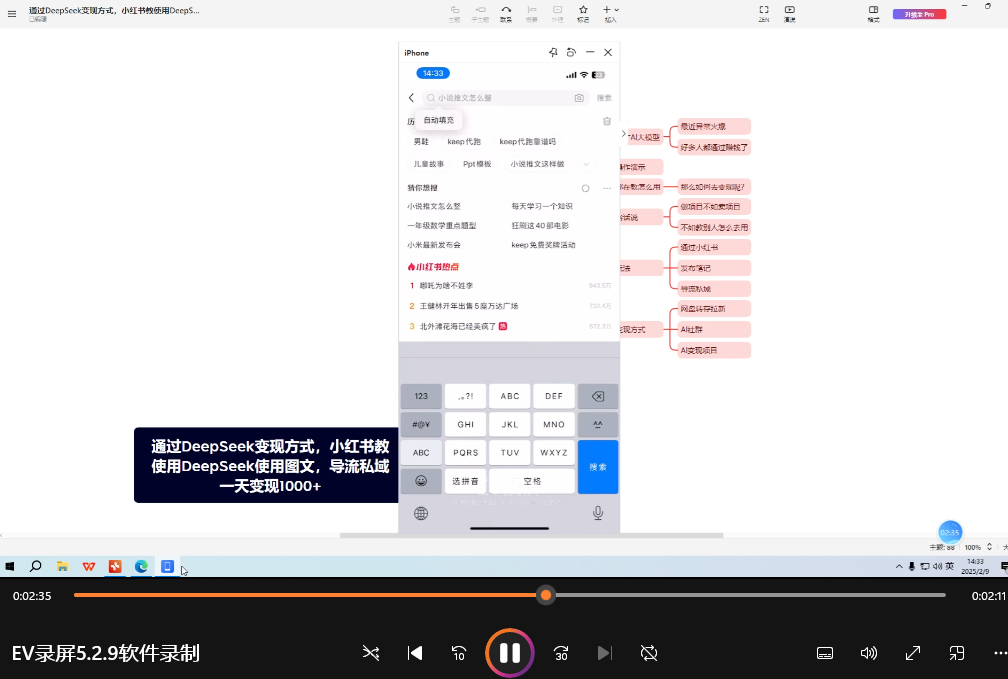Tap the suggestion 小说推文怎么整
1008x679 pixels.
coord(434,206)
